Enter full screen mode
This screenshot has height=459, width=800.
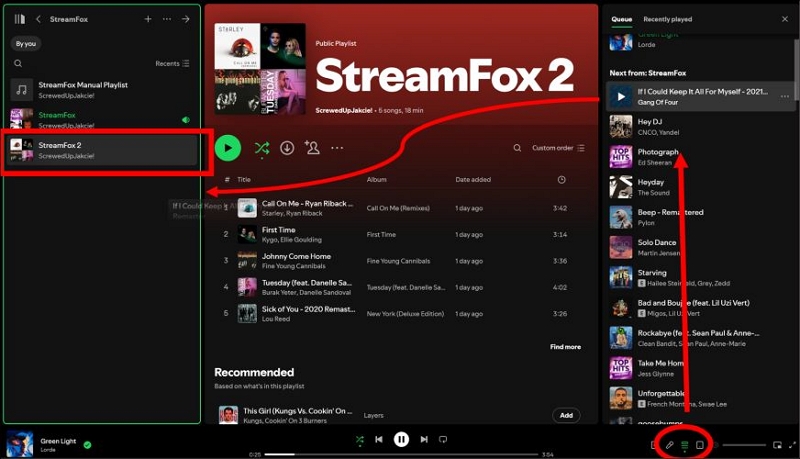[792, 445]
